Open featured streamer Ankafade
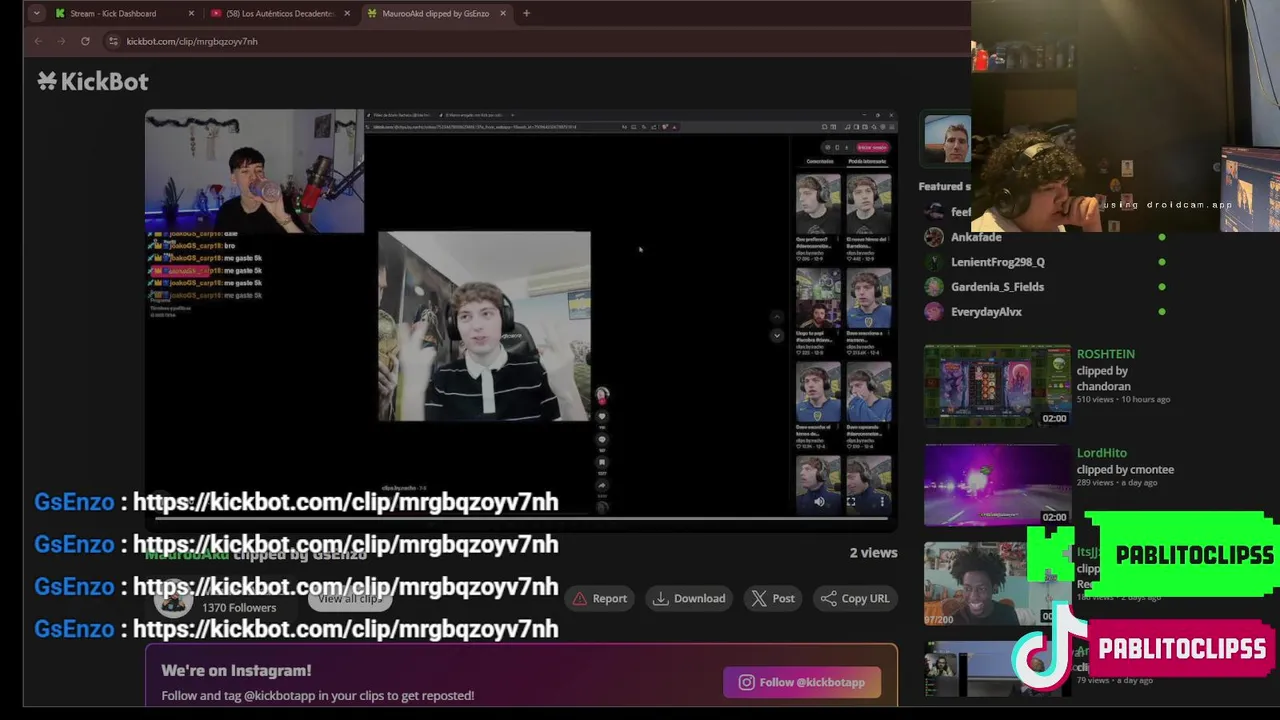 [x=976, y=237]
